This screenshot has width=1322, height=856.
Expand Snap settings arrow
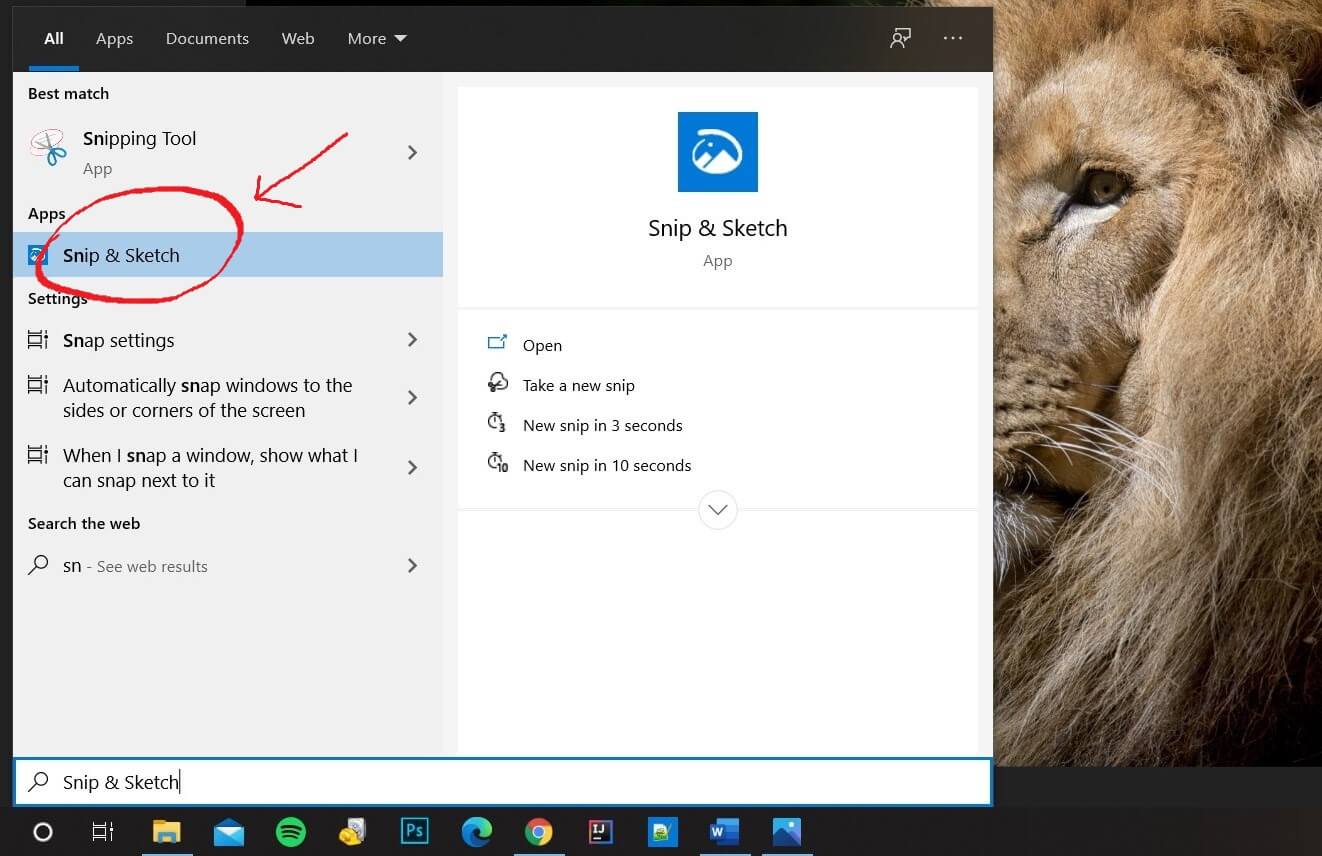point(412,340)
